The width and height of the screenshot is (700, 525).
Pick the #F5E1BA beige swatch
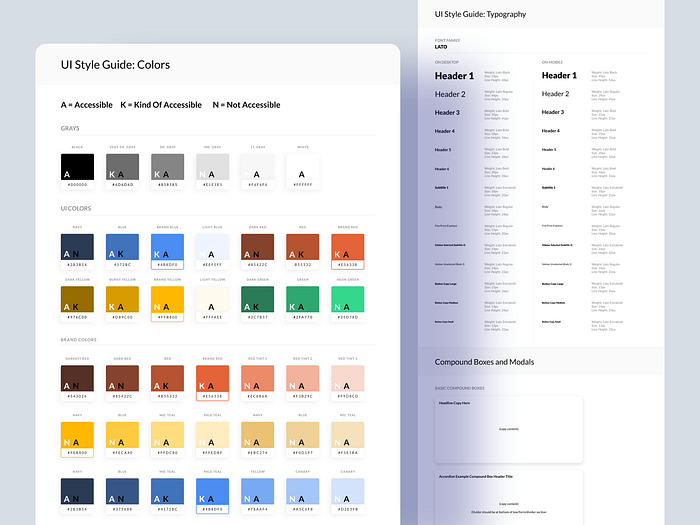pyautogui.click(x=348, y=440)
